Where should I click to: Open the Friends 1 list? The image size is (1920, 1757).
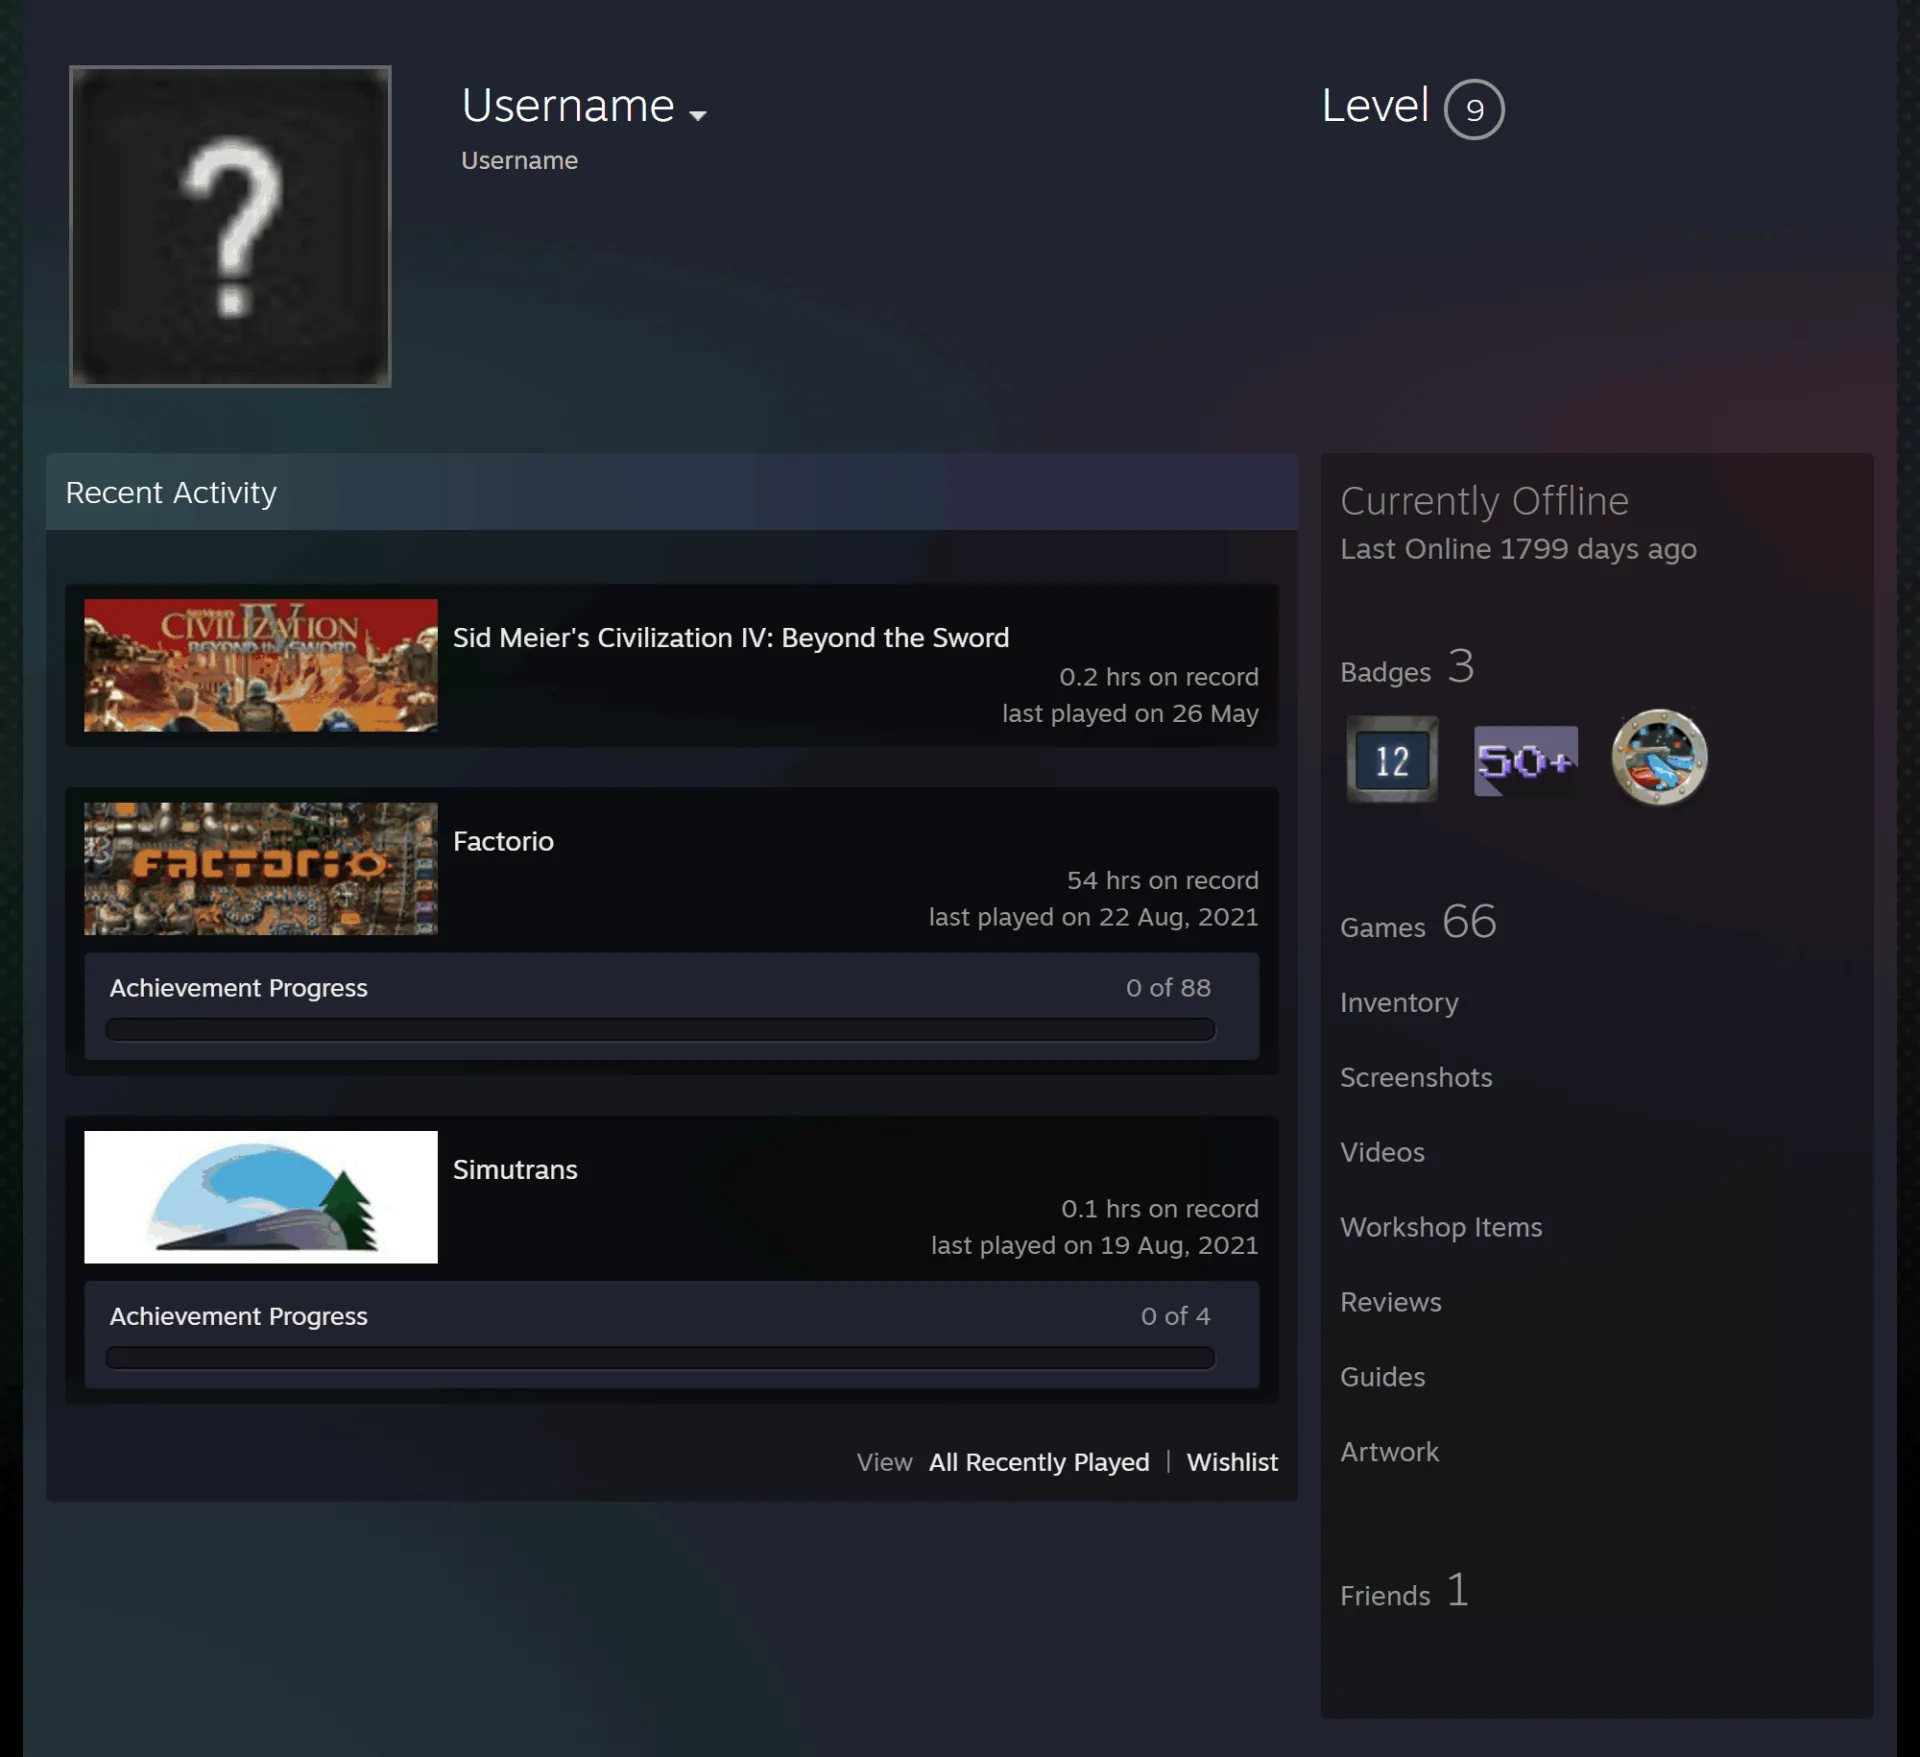1405,1591
